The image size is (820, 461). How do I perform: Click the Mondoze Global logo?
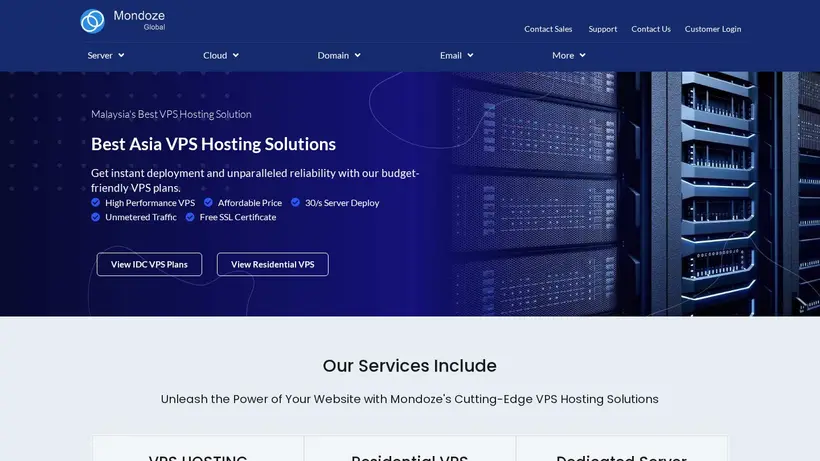coord(123,21)
